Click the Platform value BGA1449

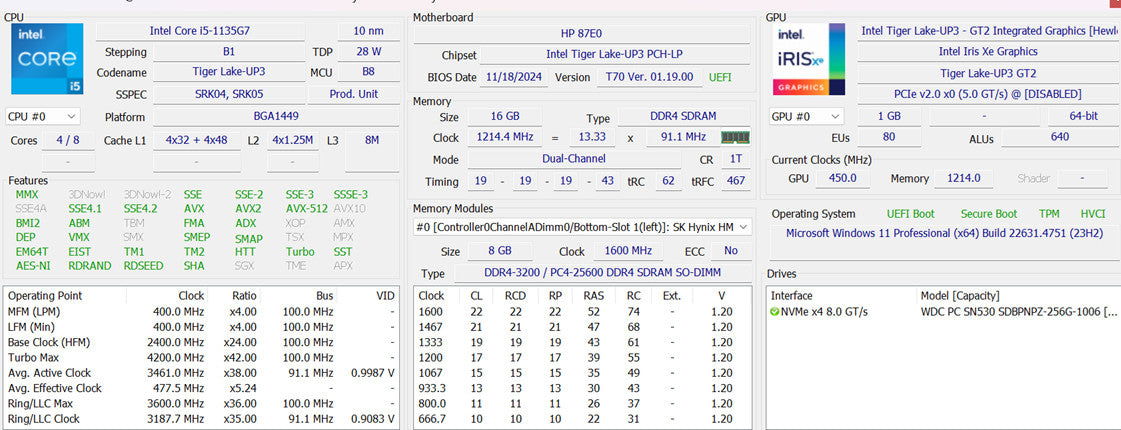[276, 117]
